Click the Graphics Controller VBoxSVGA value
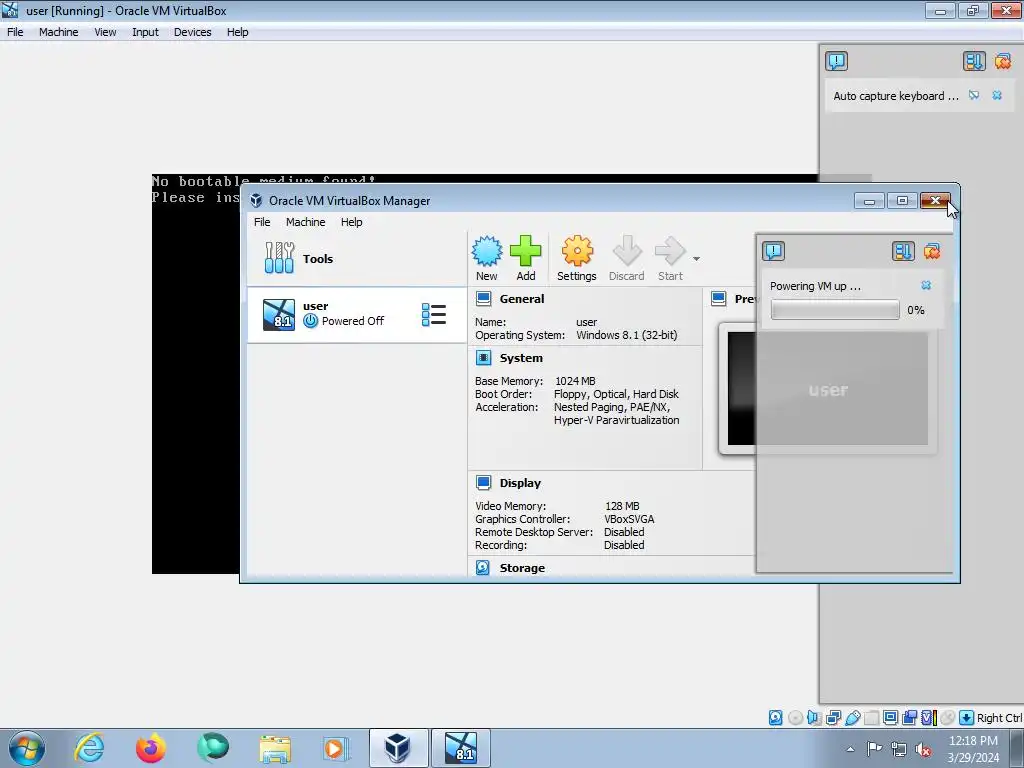Image resolution: width=1024 pixels, height=768 pixels. (x=629, y=519)
